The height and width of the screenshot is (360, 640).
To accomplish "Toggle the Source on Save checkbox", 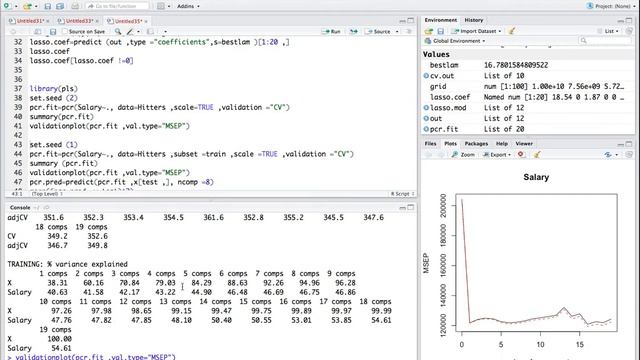I will [64, 31].
